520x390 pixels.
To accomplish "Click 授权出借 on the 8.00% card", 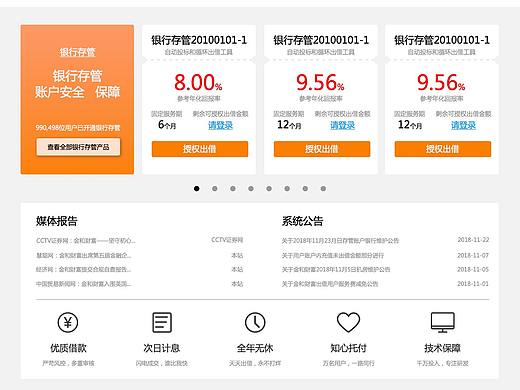I will [200, 149].
